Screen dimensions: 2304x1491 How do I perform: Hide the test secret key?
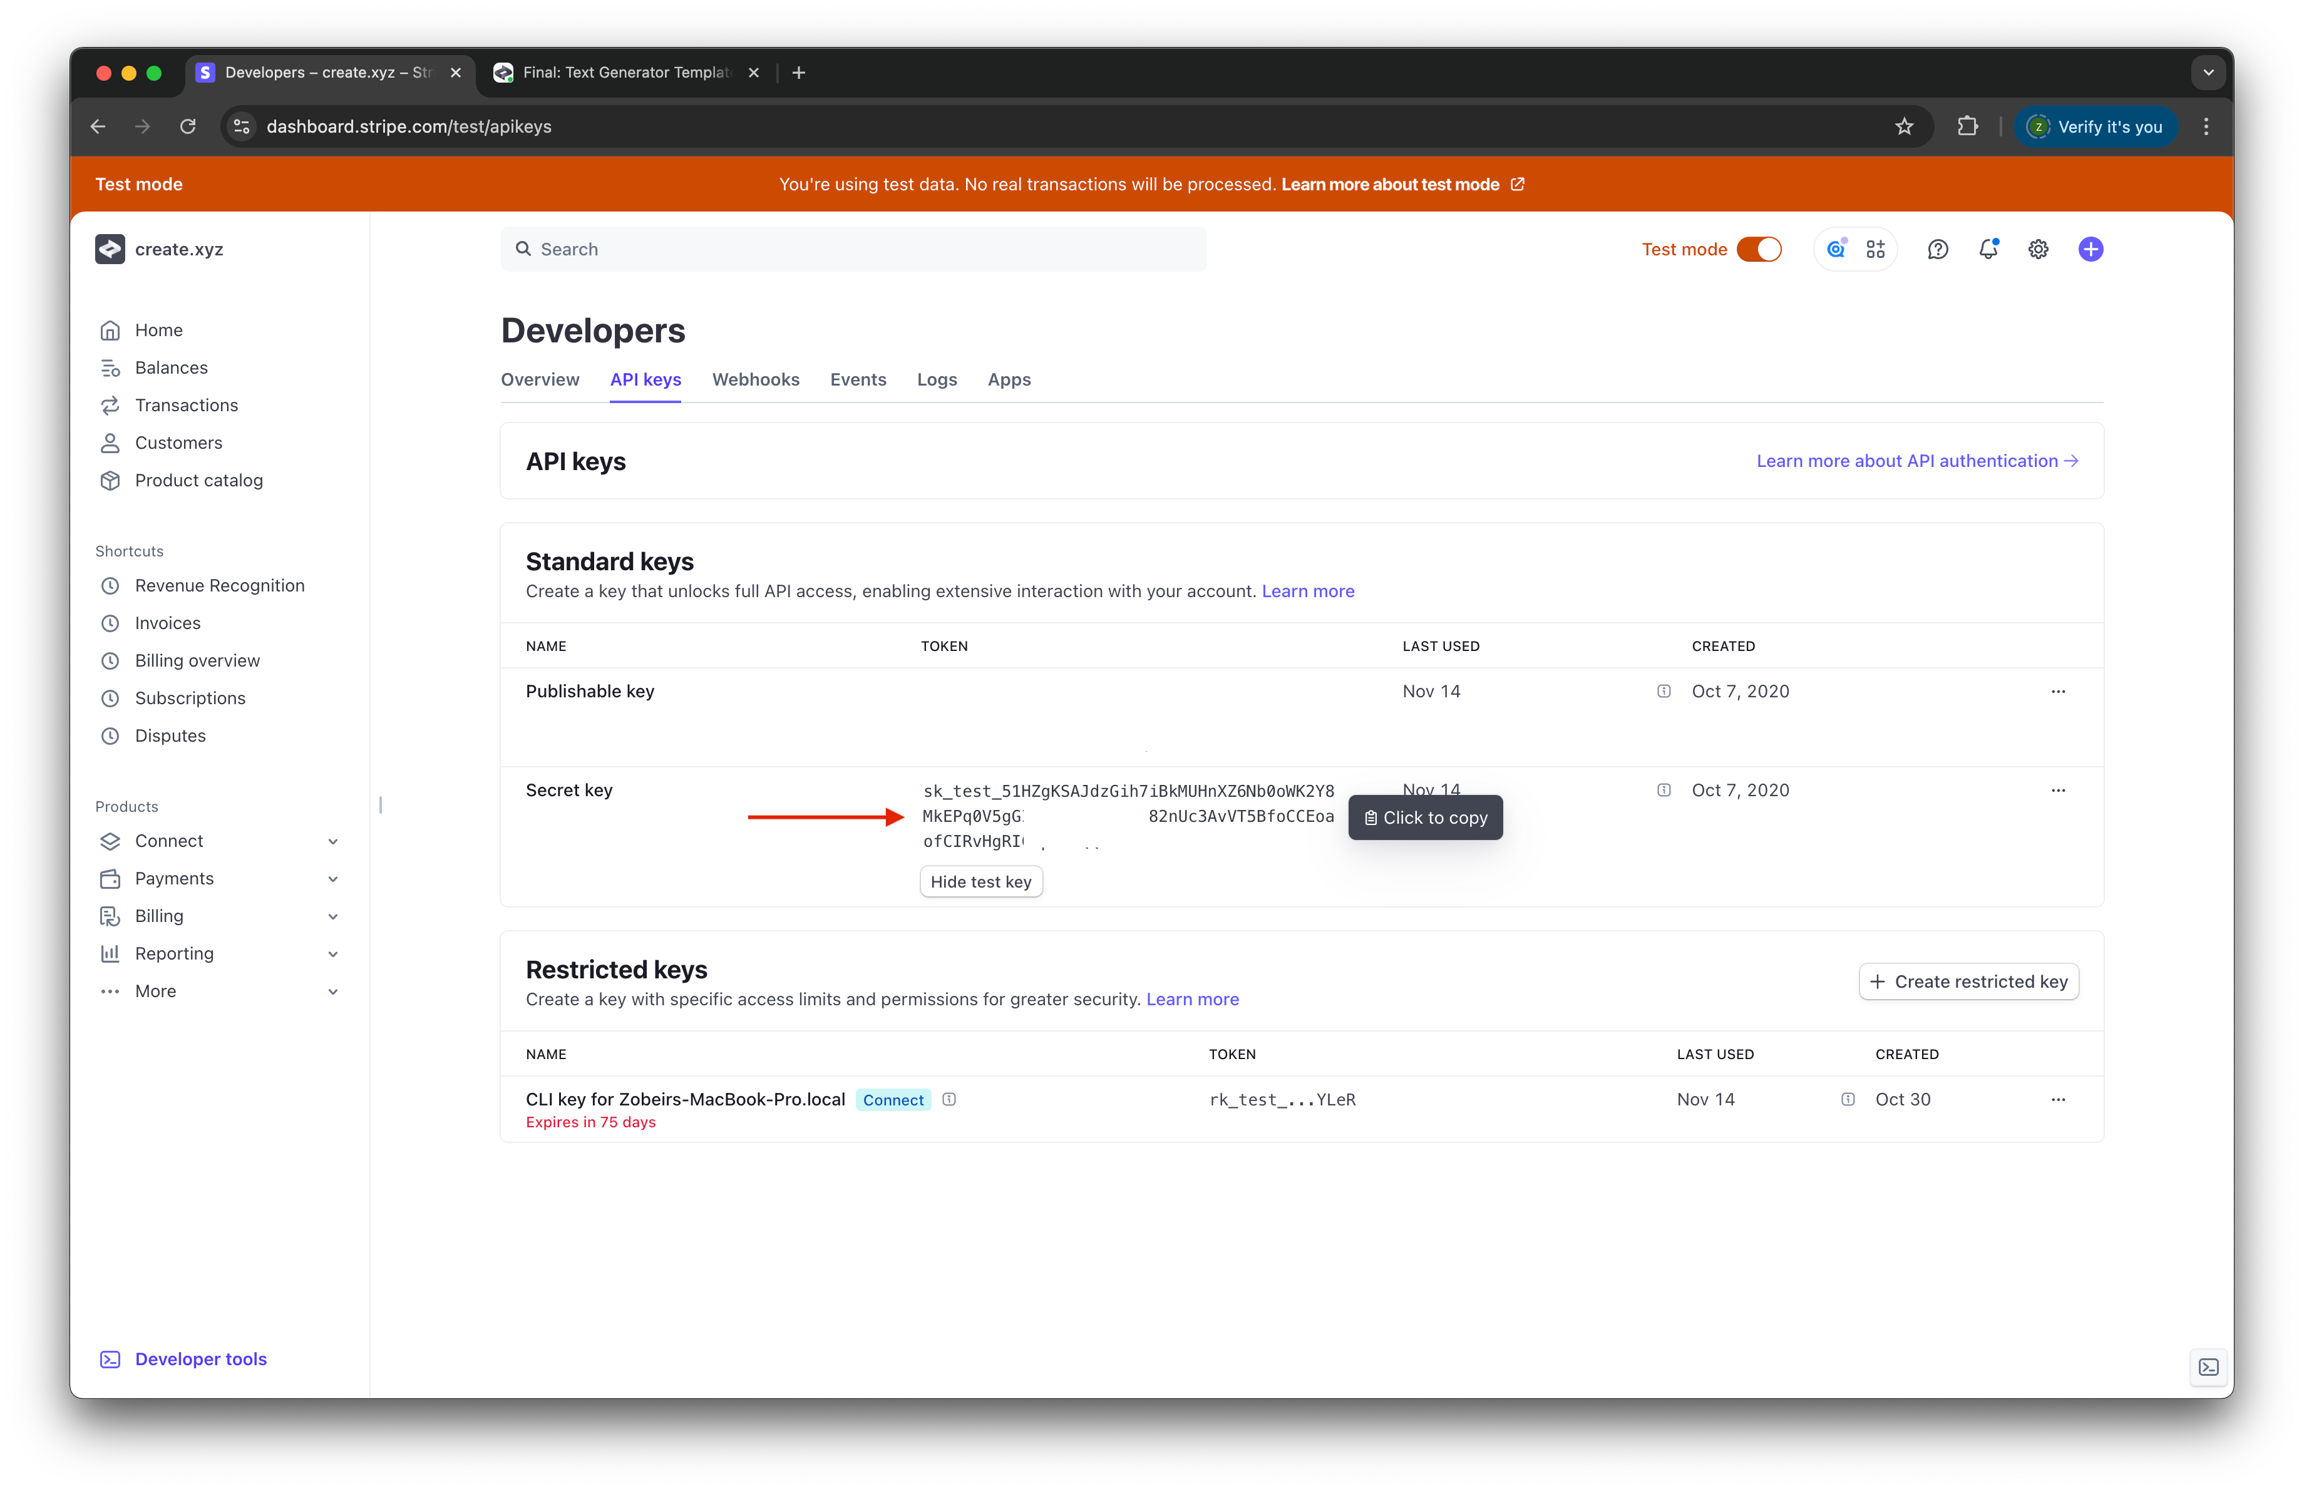980,882
